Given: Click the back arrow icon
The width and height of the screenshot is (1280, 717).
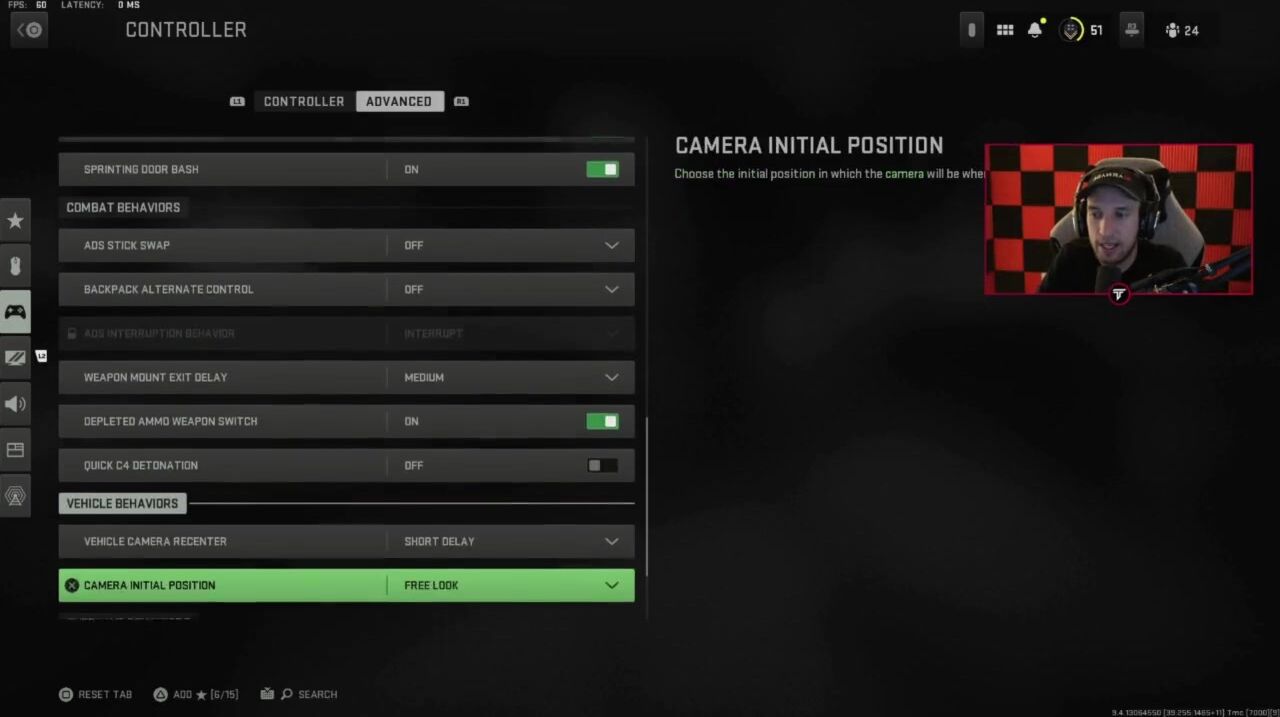Looking at the screenshot, I should 29,30.
